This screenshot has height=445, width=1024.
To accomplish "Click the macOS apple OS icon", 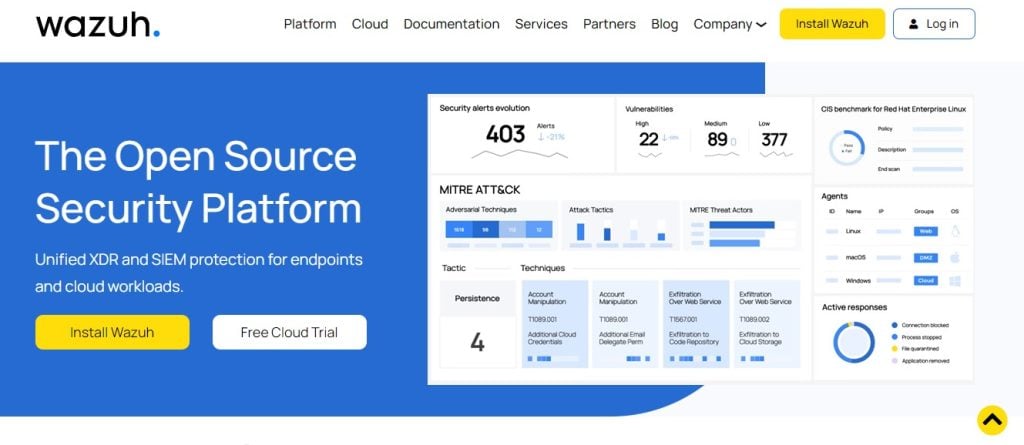I will 954,256.
